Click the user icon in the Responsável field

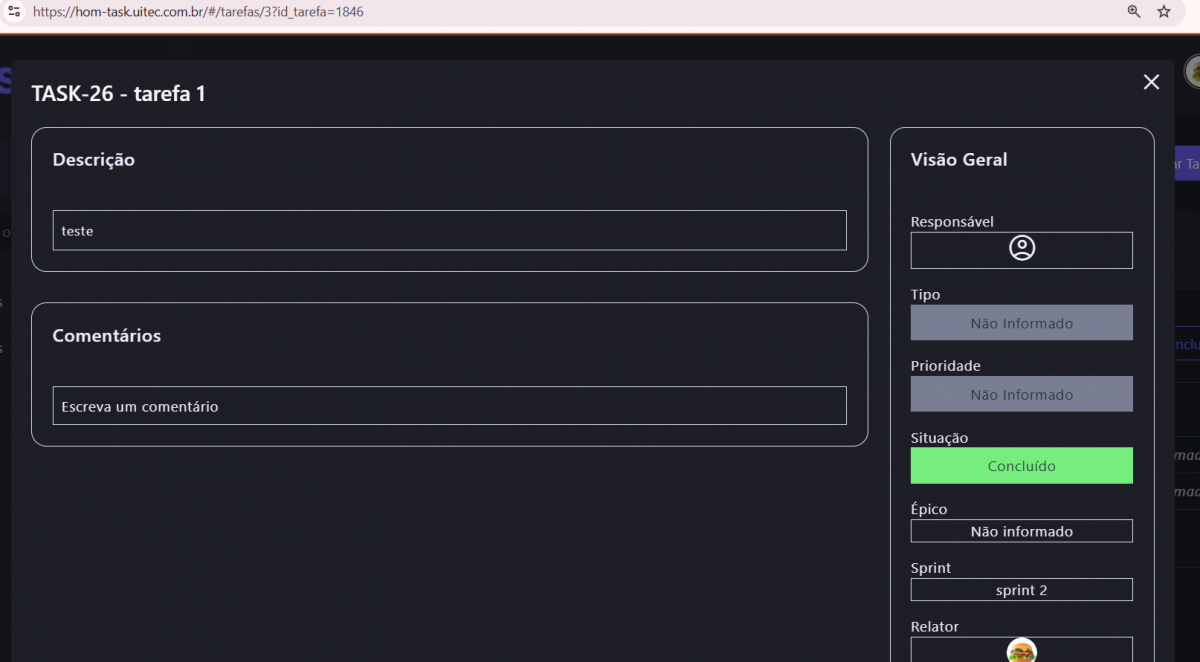[x=1021, y=248]
